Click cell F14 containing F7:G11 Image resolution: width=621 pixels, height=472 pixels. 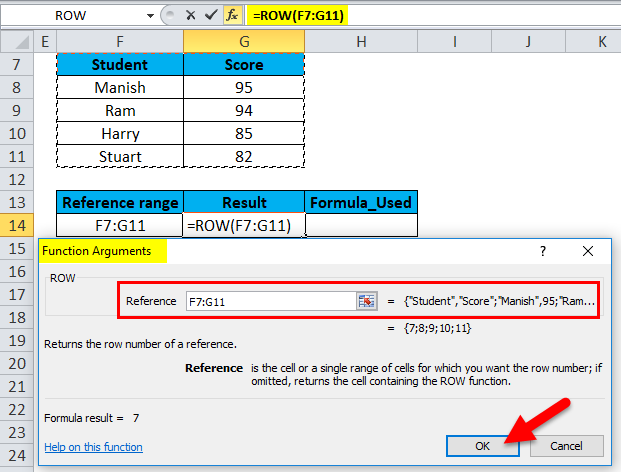[x=120, y=225]
